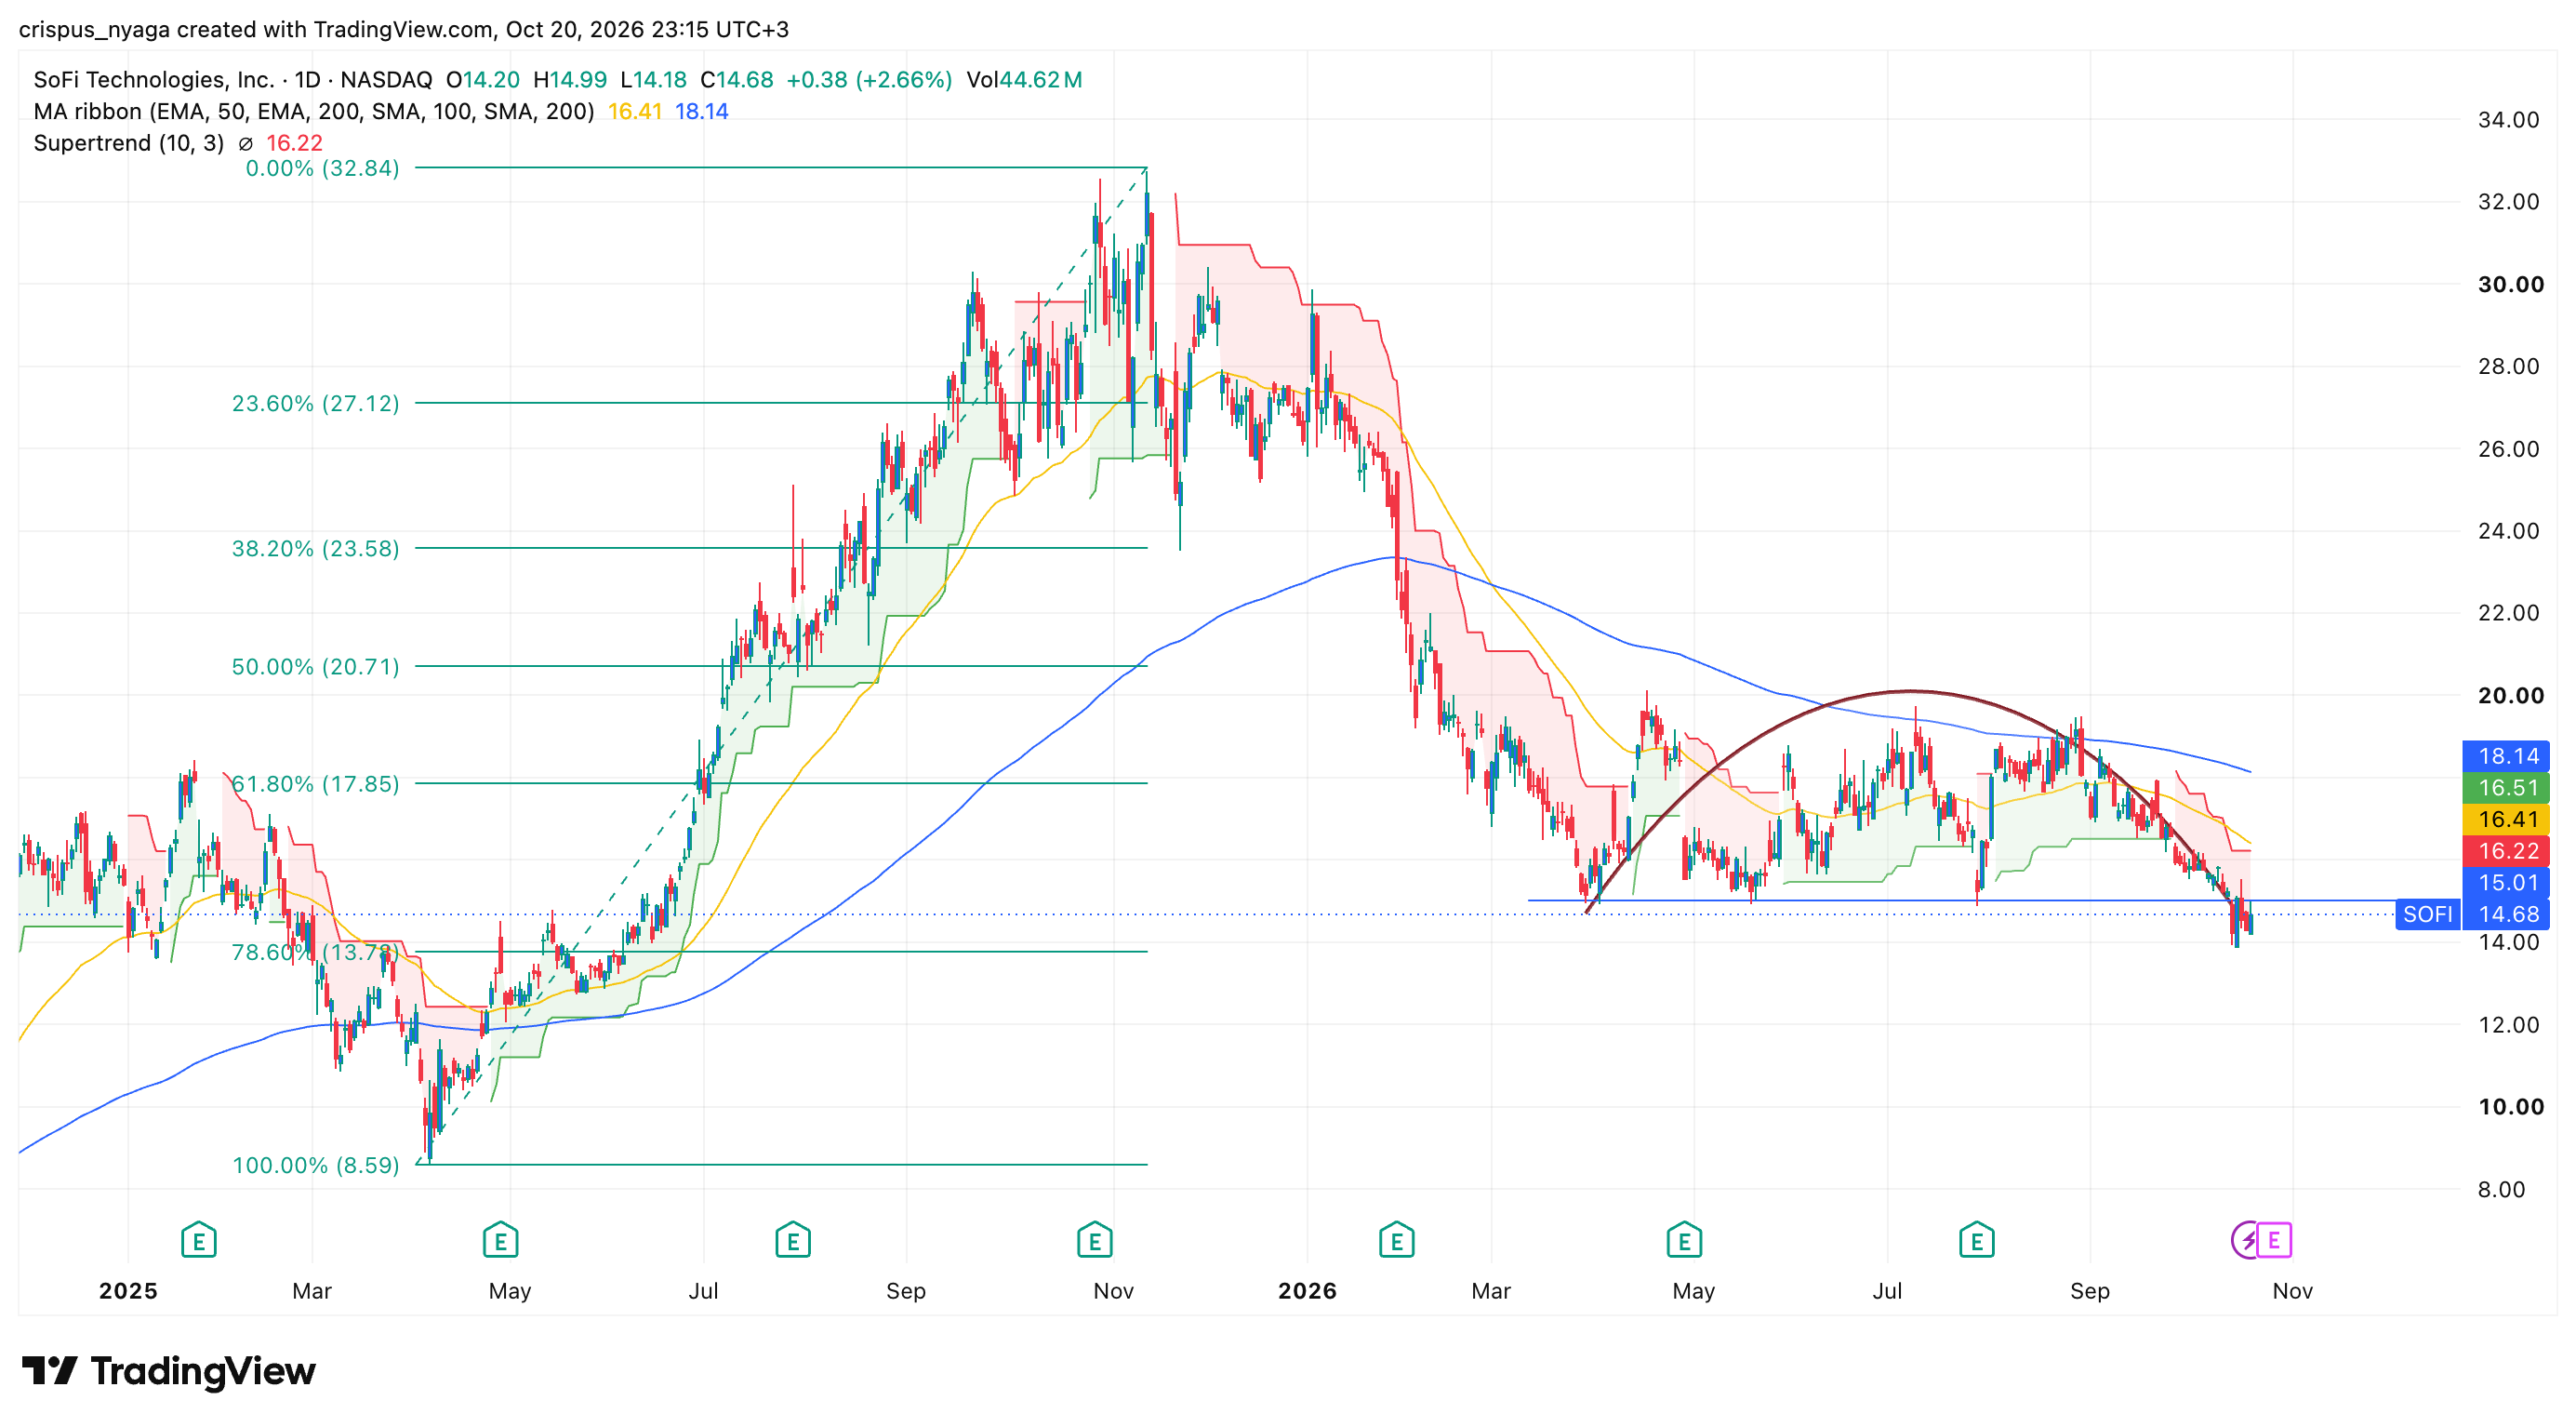Select the SoFi Technologies, Inc. chart title
This screenshot has width=2576, height=1427.
coord(154,80)
